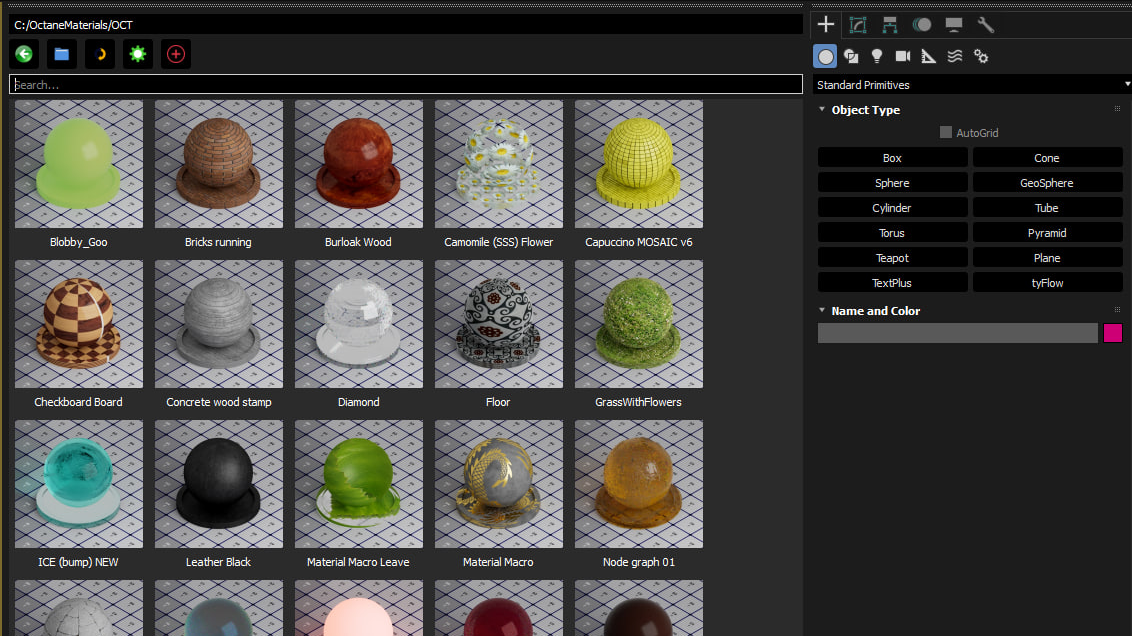Select the Diamond material thumbnail
The image size is (1132, 636).
coord(358,325)
